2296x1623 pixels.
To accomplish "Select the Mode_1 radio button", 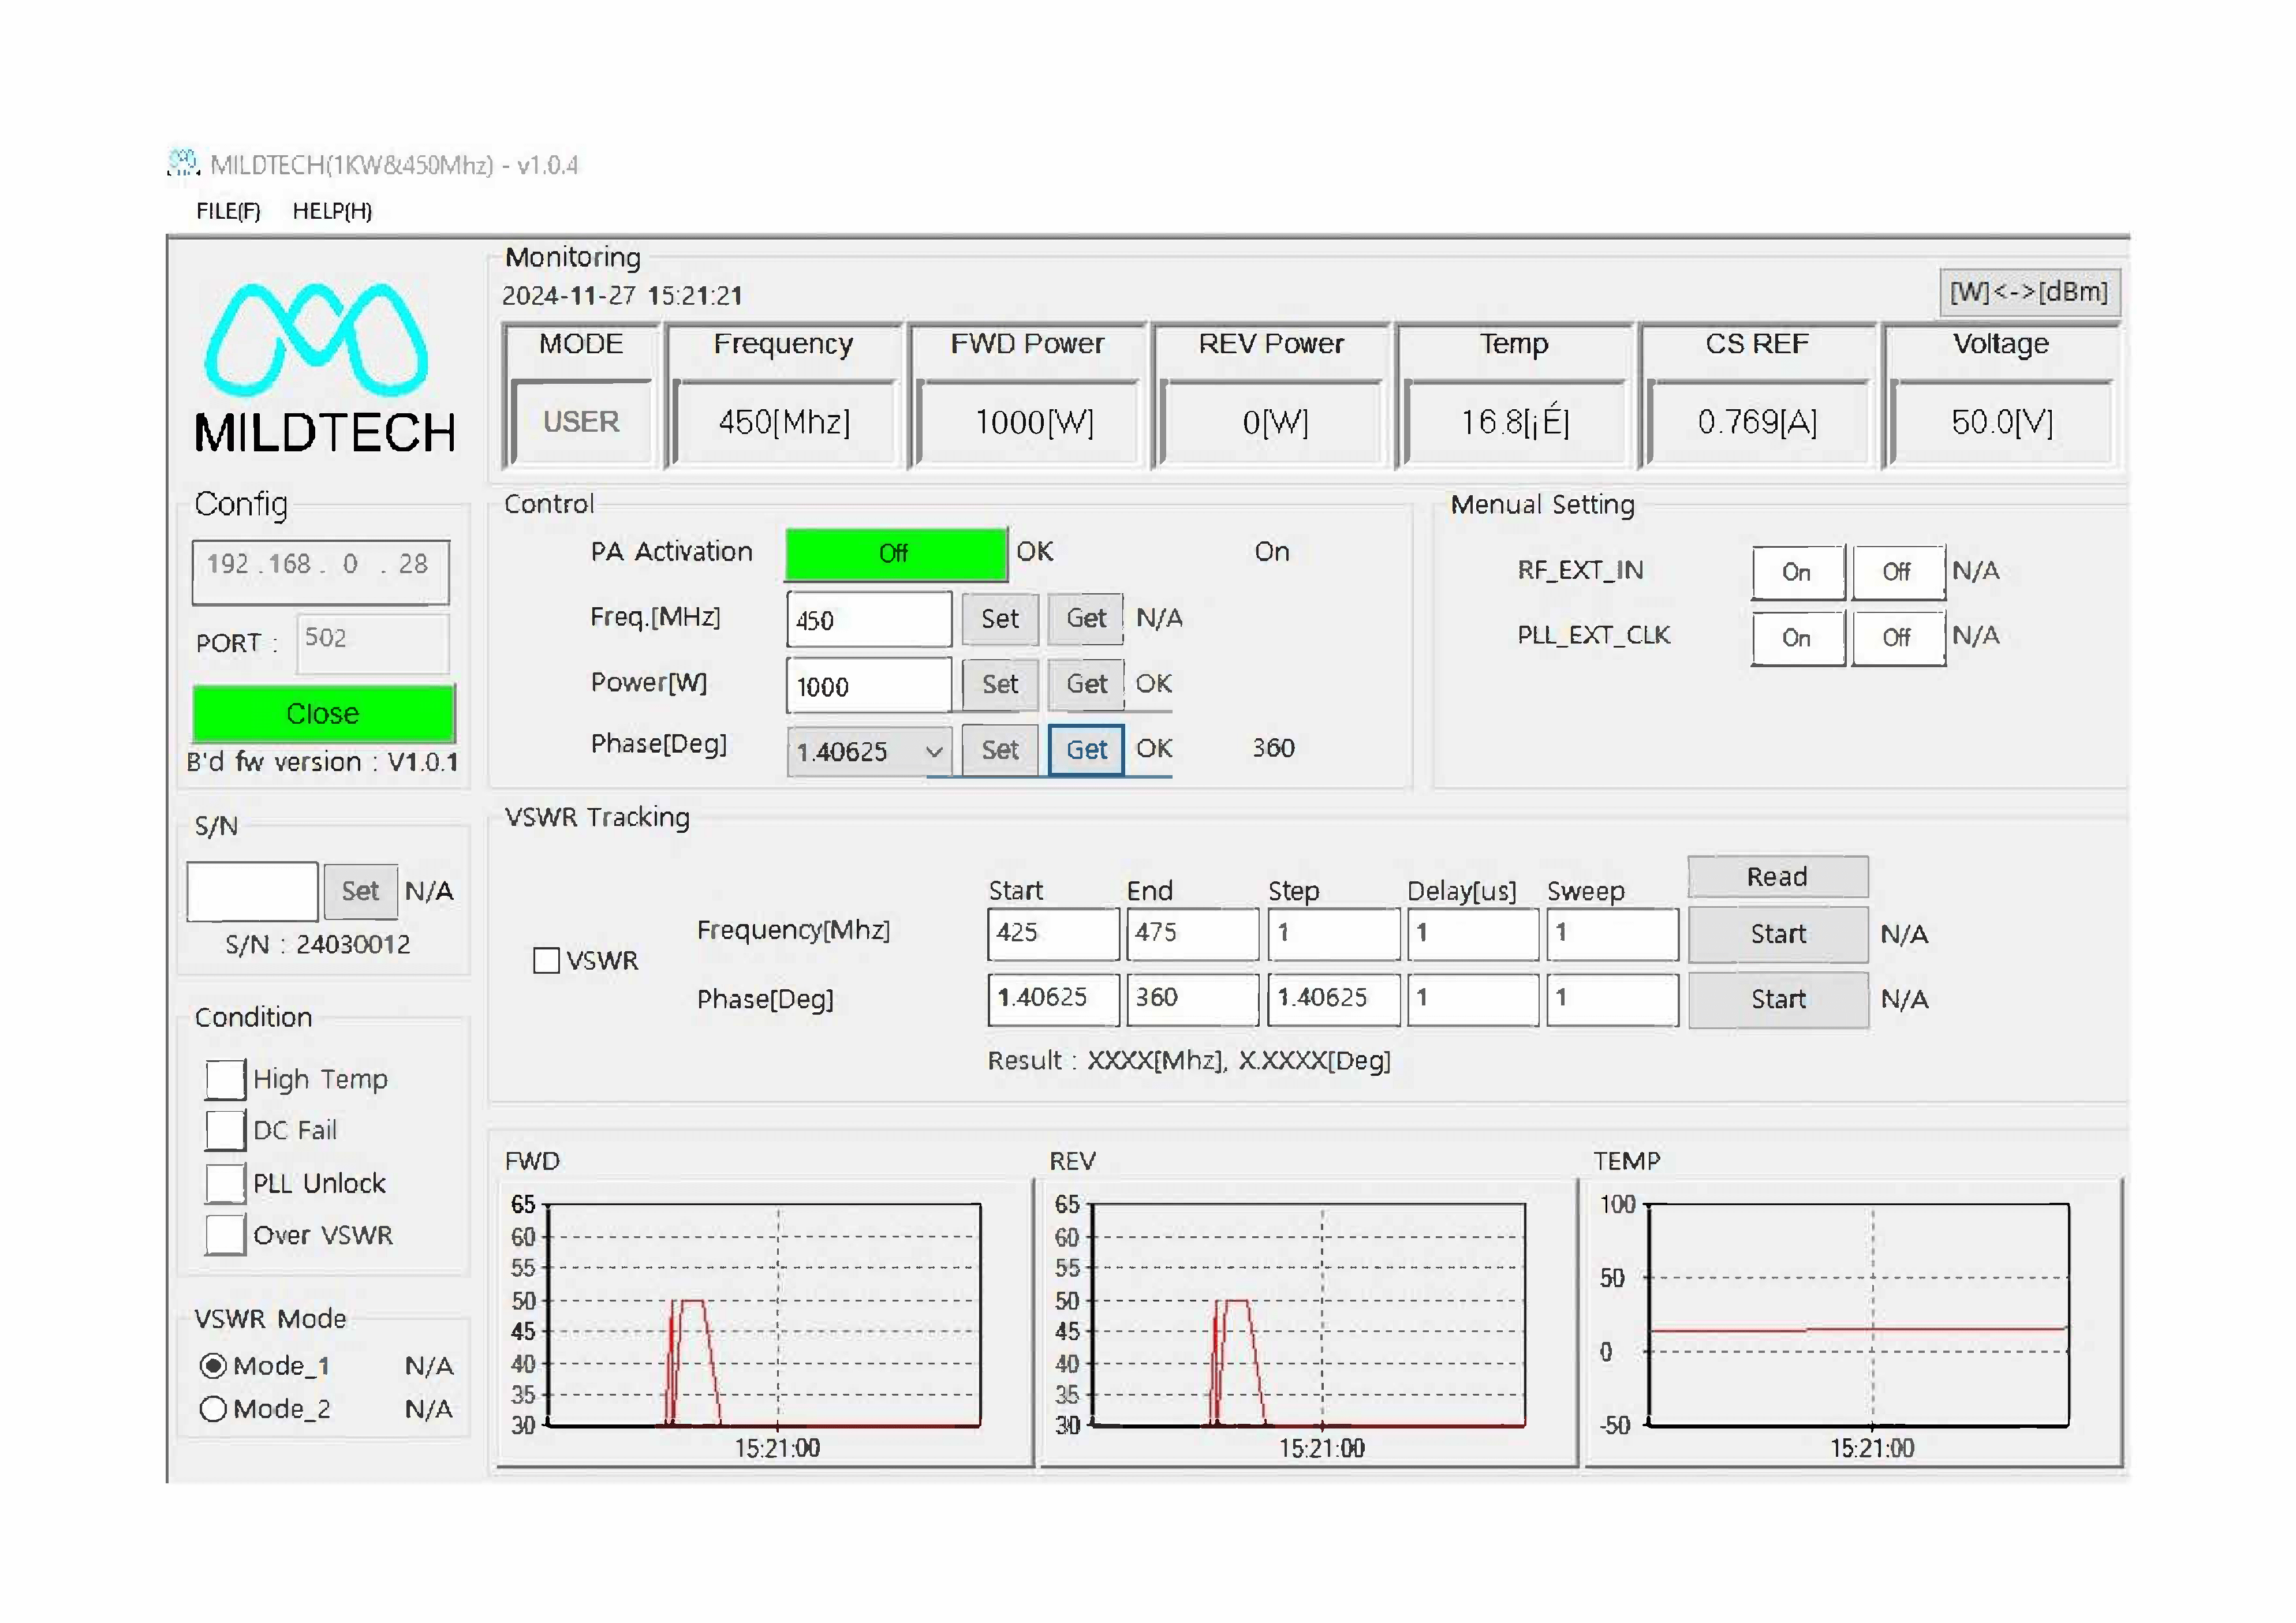I will pos(213,1366).
